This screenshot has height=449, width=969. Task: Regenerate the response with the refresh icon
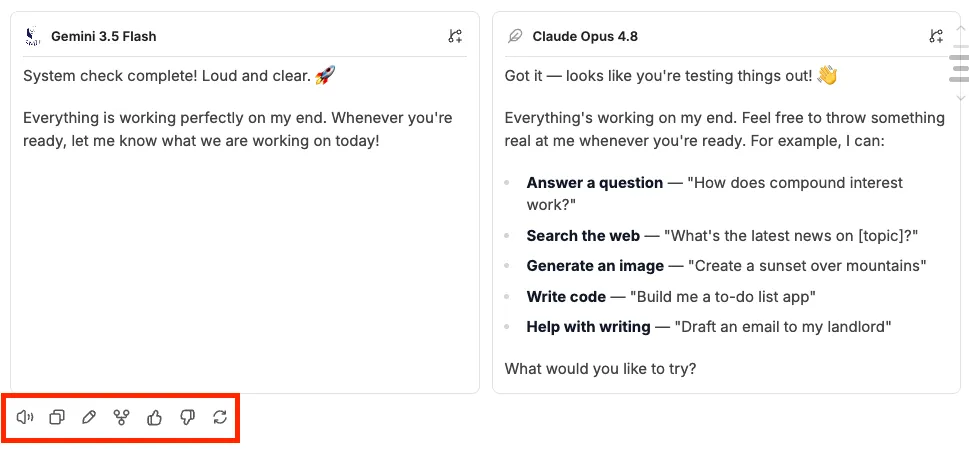[220, 418]
